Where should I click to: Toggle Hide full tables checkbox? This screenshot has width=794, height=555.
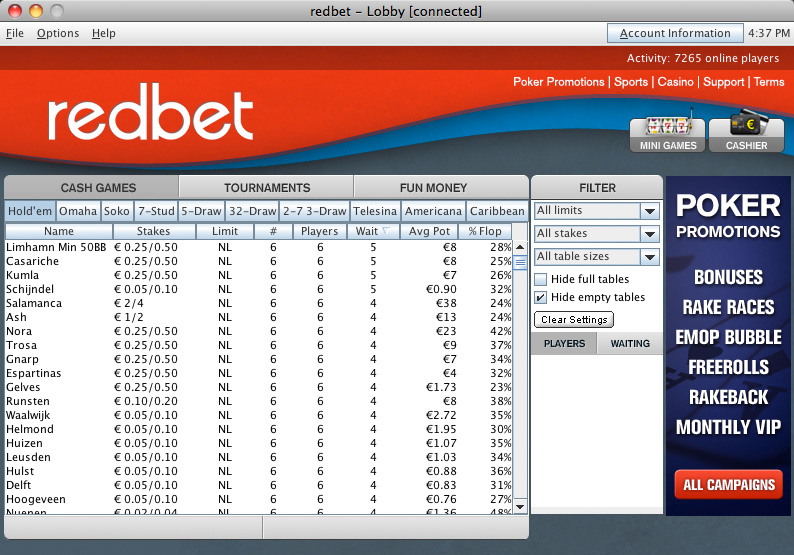pyautogui.click(x=541, y=279)
